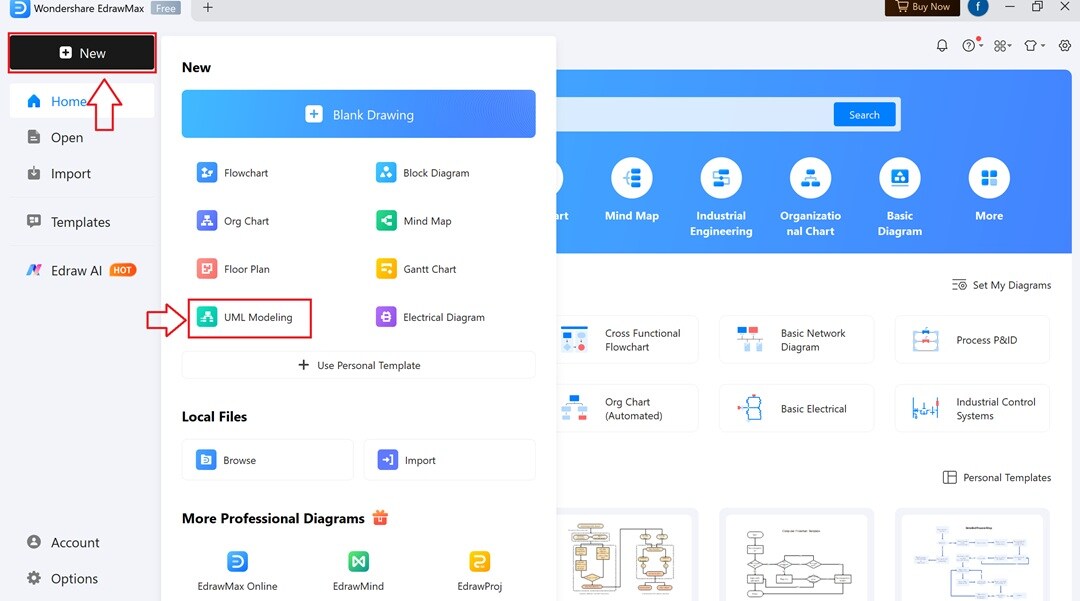The width and height of the screenshot is (1080, 601).
Task: Open the user profile avatar
Action: 977,7
